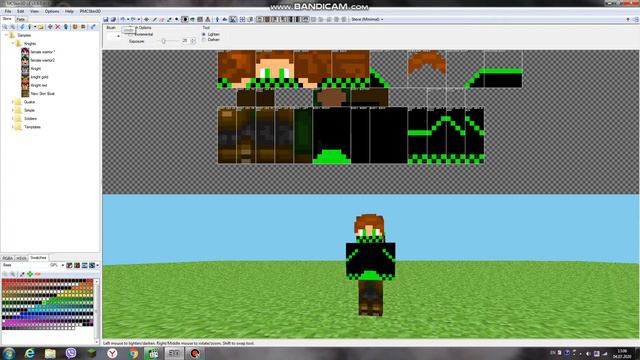Open the View menu

tap(34, 11)
